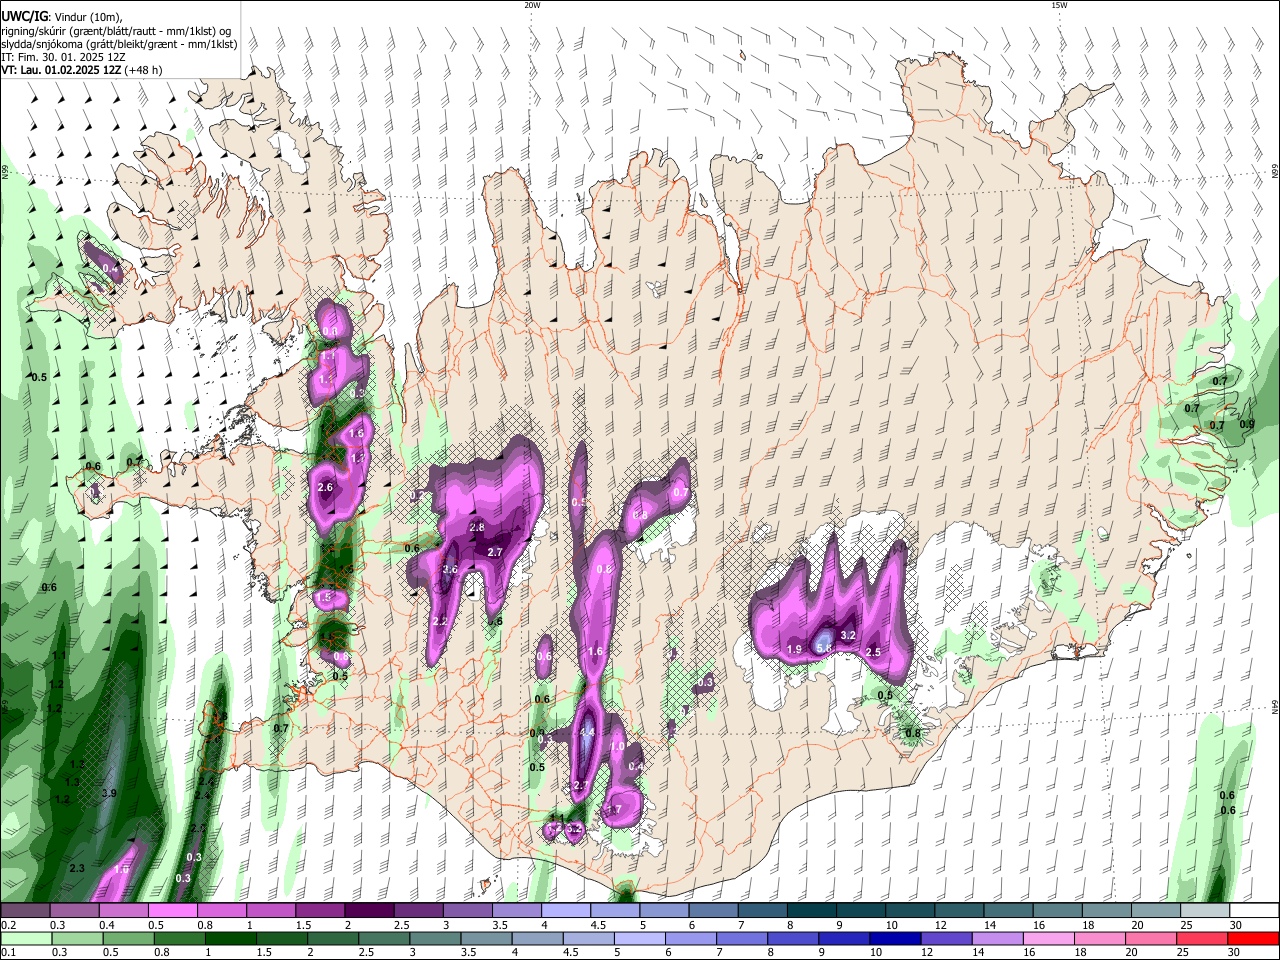Click the bold UWC/IG title text
The height and width of the screenshot is (960, 1280).
click(x=24, y=15)
